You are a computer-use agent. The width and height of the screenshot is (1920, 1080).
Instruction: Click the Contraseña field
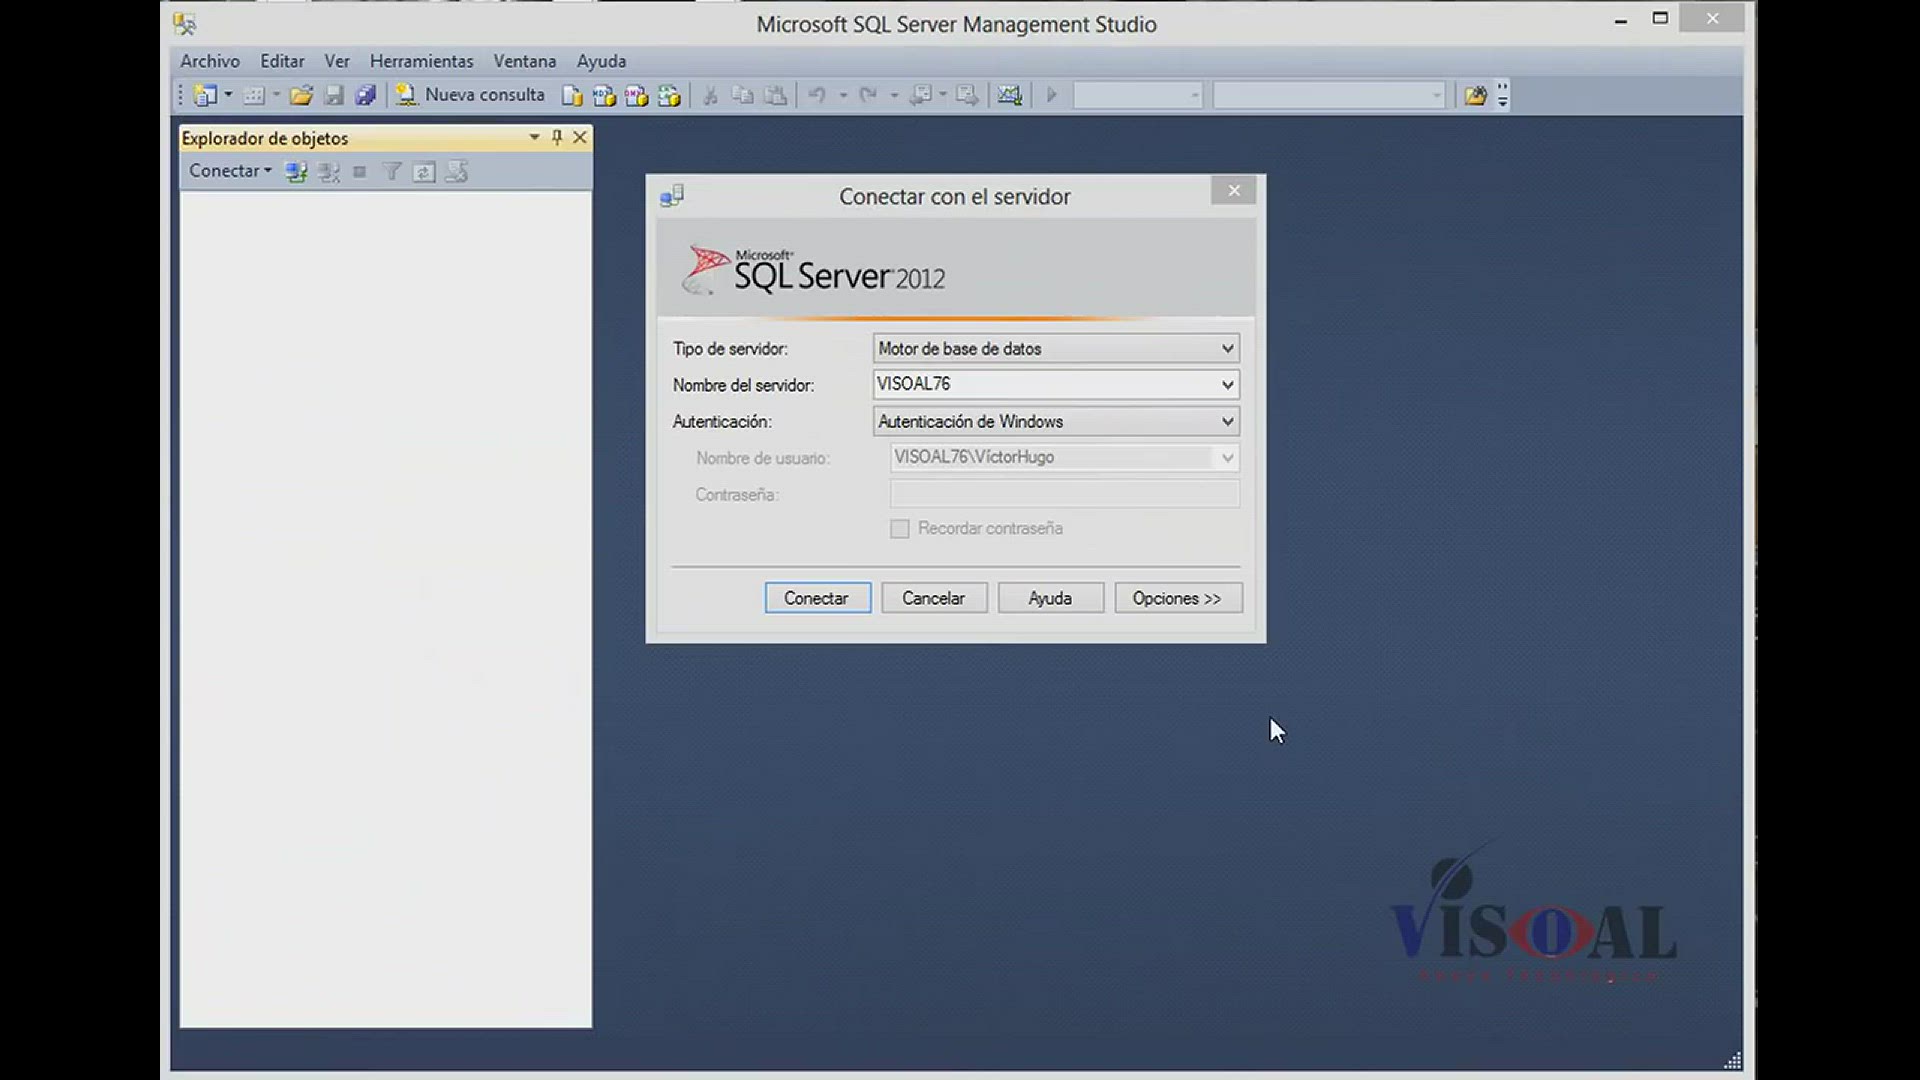[x=1064, y=494]
